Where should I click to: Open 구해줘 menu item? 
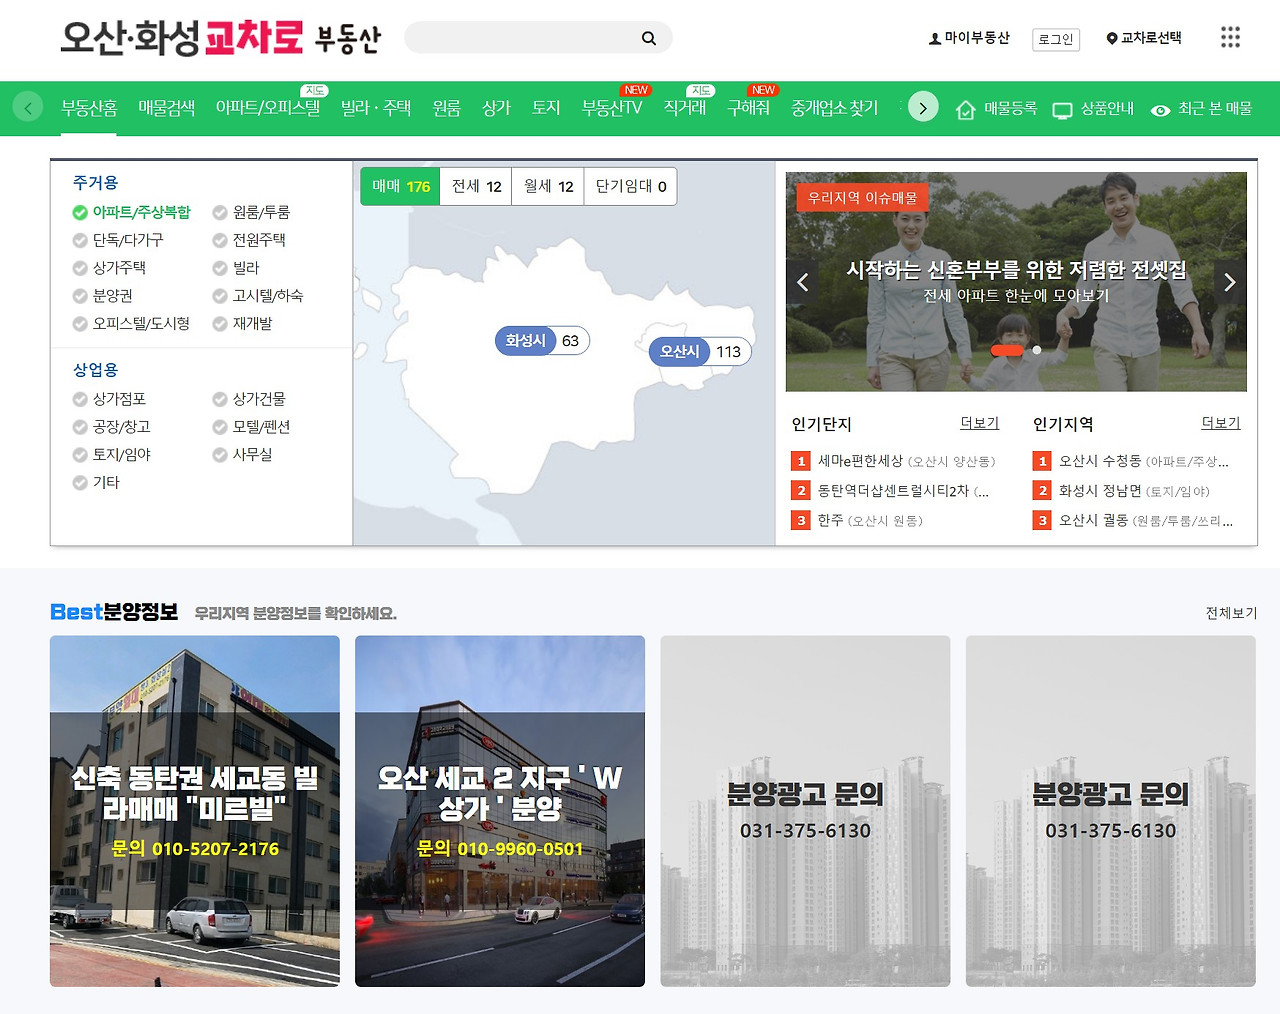point(748,108)
